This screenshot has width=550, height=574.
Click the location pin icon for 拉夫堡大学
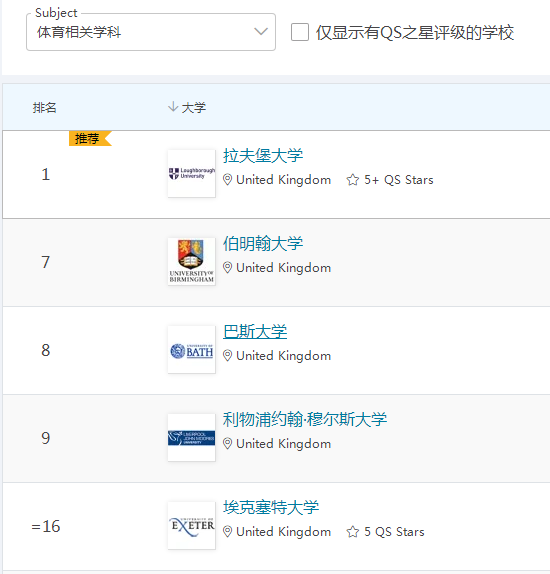[x=227, y=180]
